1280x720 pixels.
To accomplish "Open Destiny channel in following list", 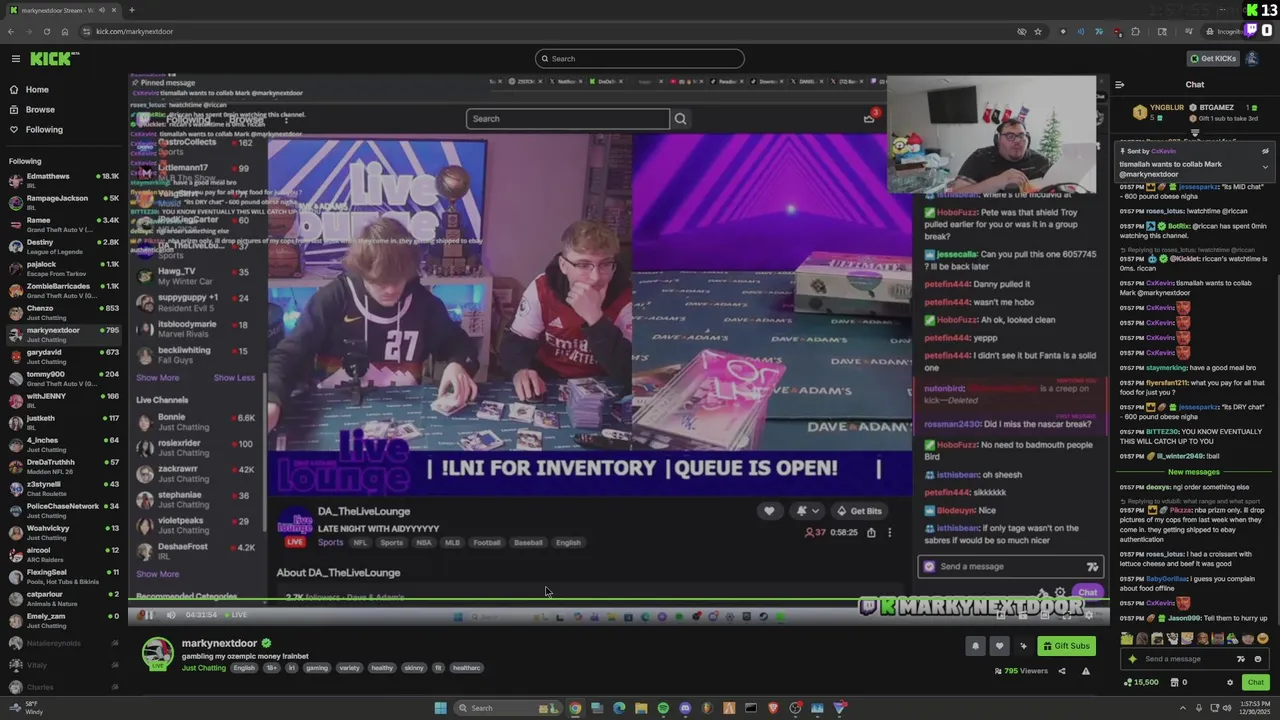I will point(63,245).
